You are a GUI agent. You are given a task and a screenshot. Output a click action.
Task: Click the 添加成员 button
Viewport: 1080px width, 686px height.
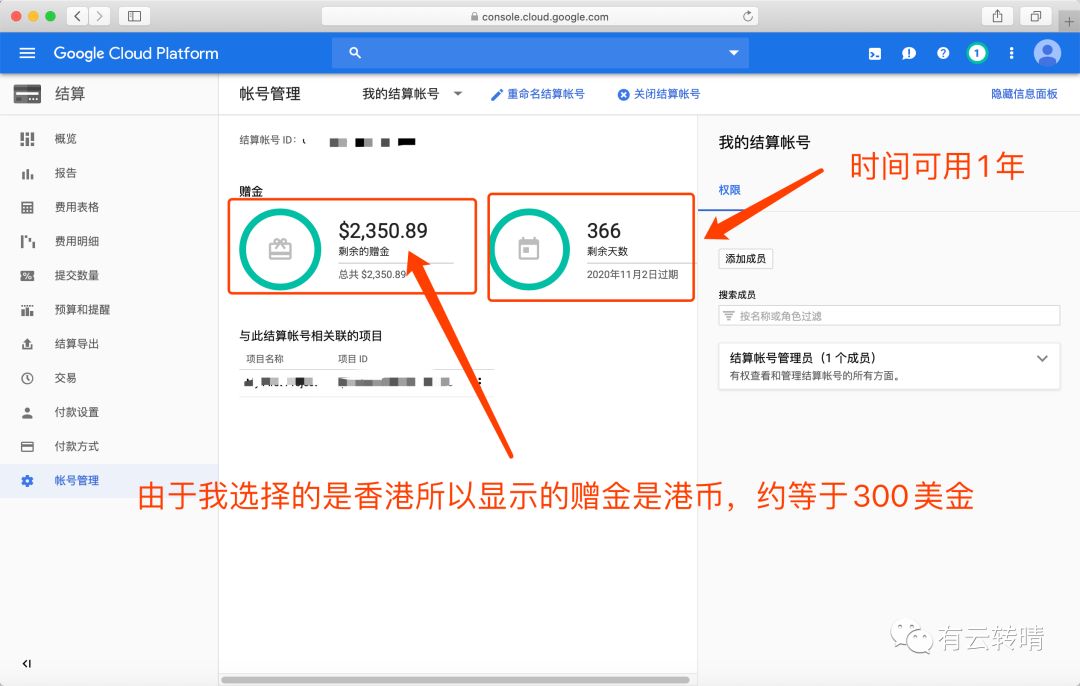[745, 259]
